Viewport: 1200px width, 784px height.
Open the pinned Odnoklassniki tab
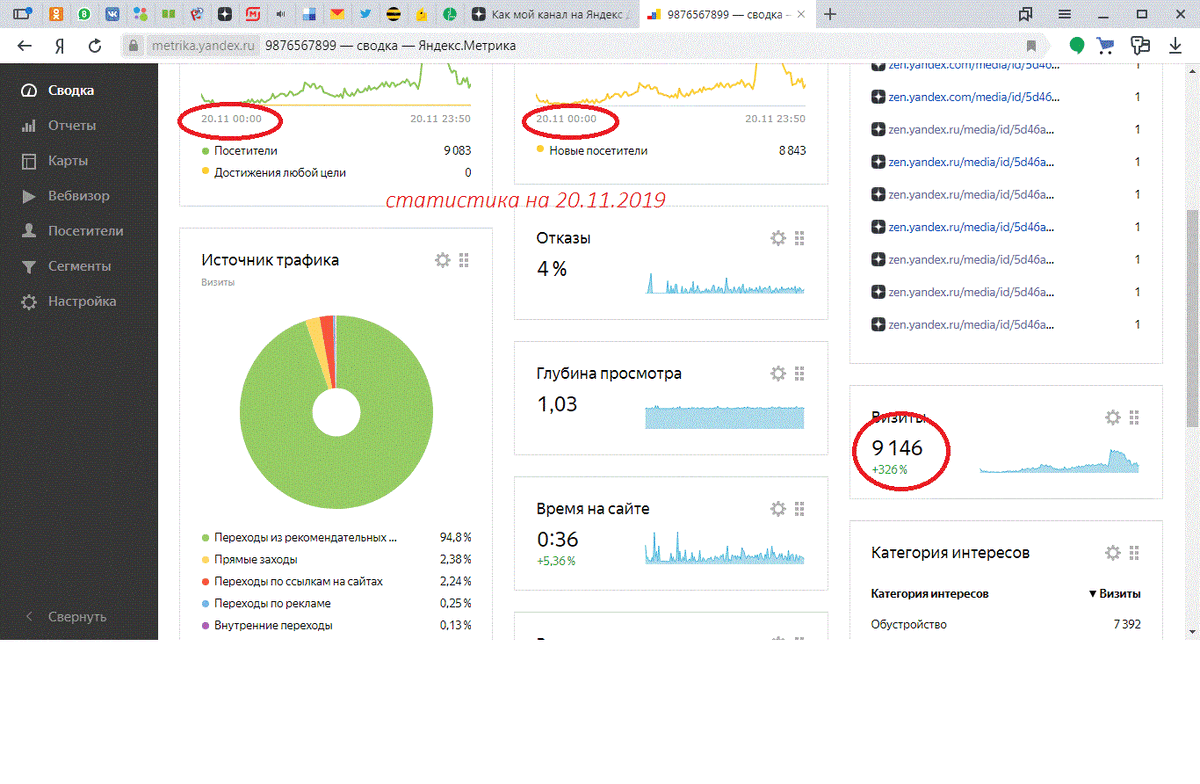point(58,15)
